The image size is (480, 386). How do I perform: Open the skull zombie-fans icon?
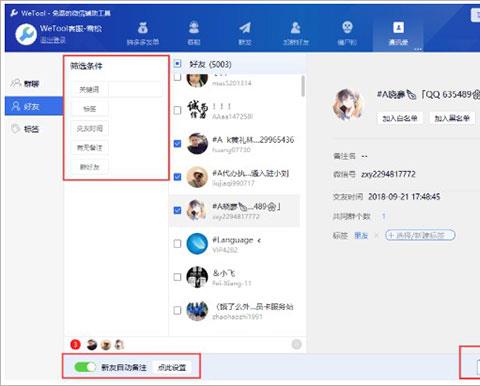click(x=347, y=27)
